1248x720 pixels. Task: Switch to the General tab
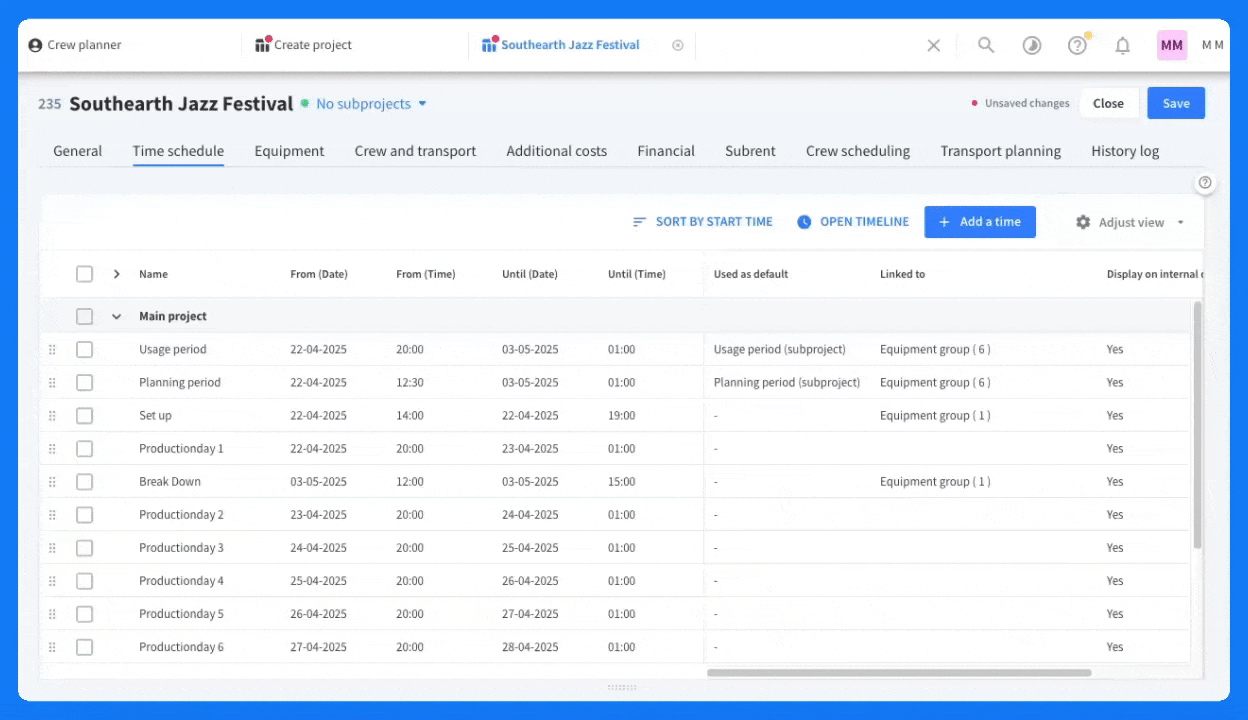[x=78, y=151]
